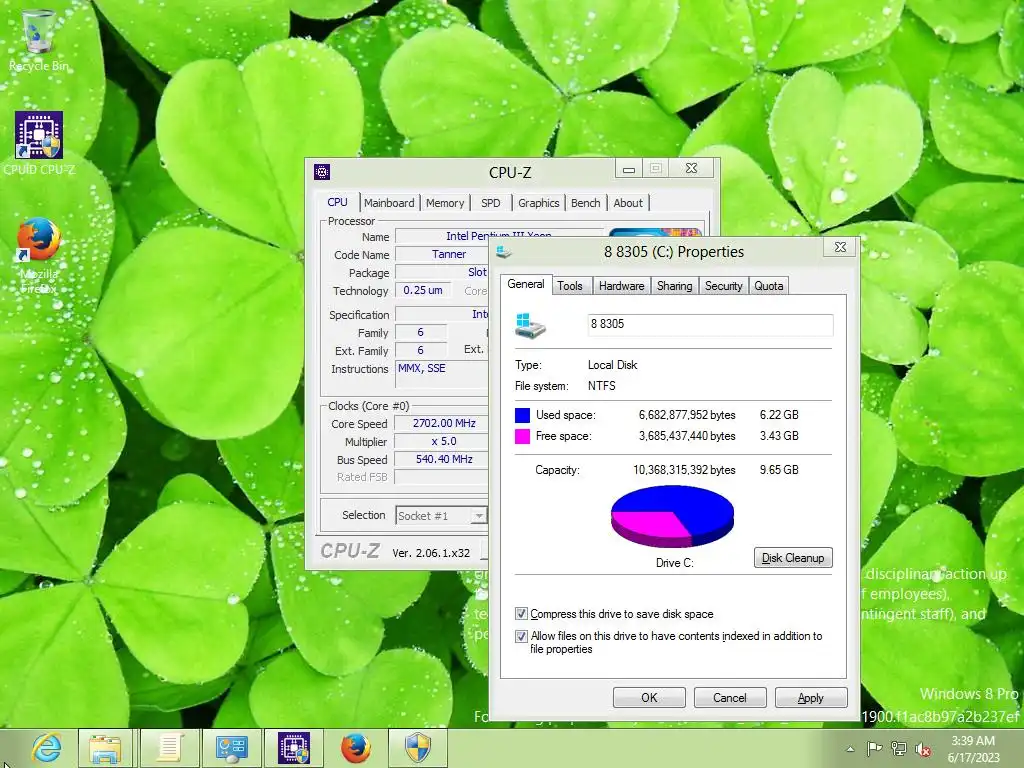Screen dimensions: 1024x768
Task: Switch to the Memory tab in CPU-Z
Action: coord(445,203)
